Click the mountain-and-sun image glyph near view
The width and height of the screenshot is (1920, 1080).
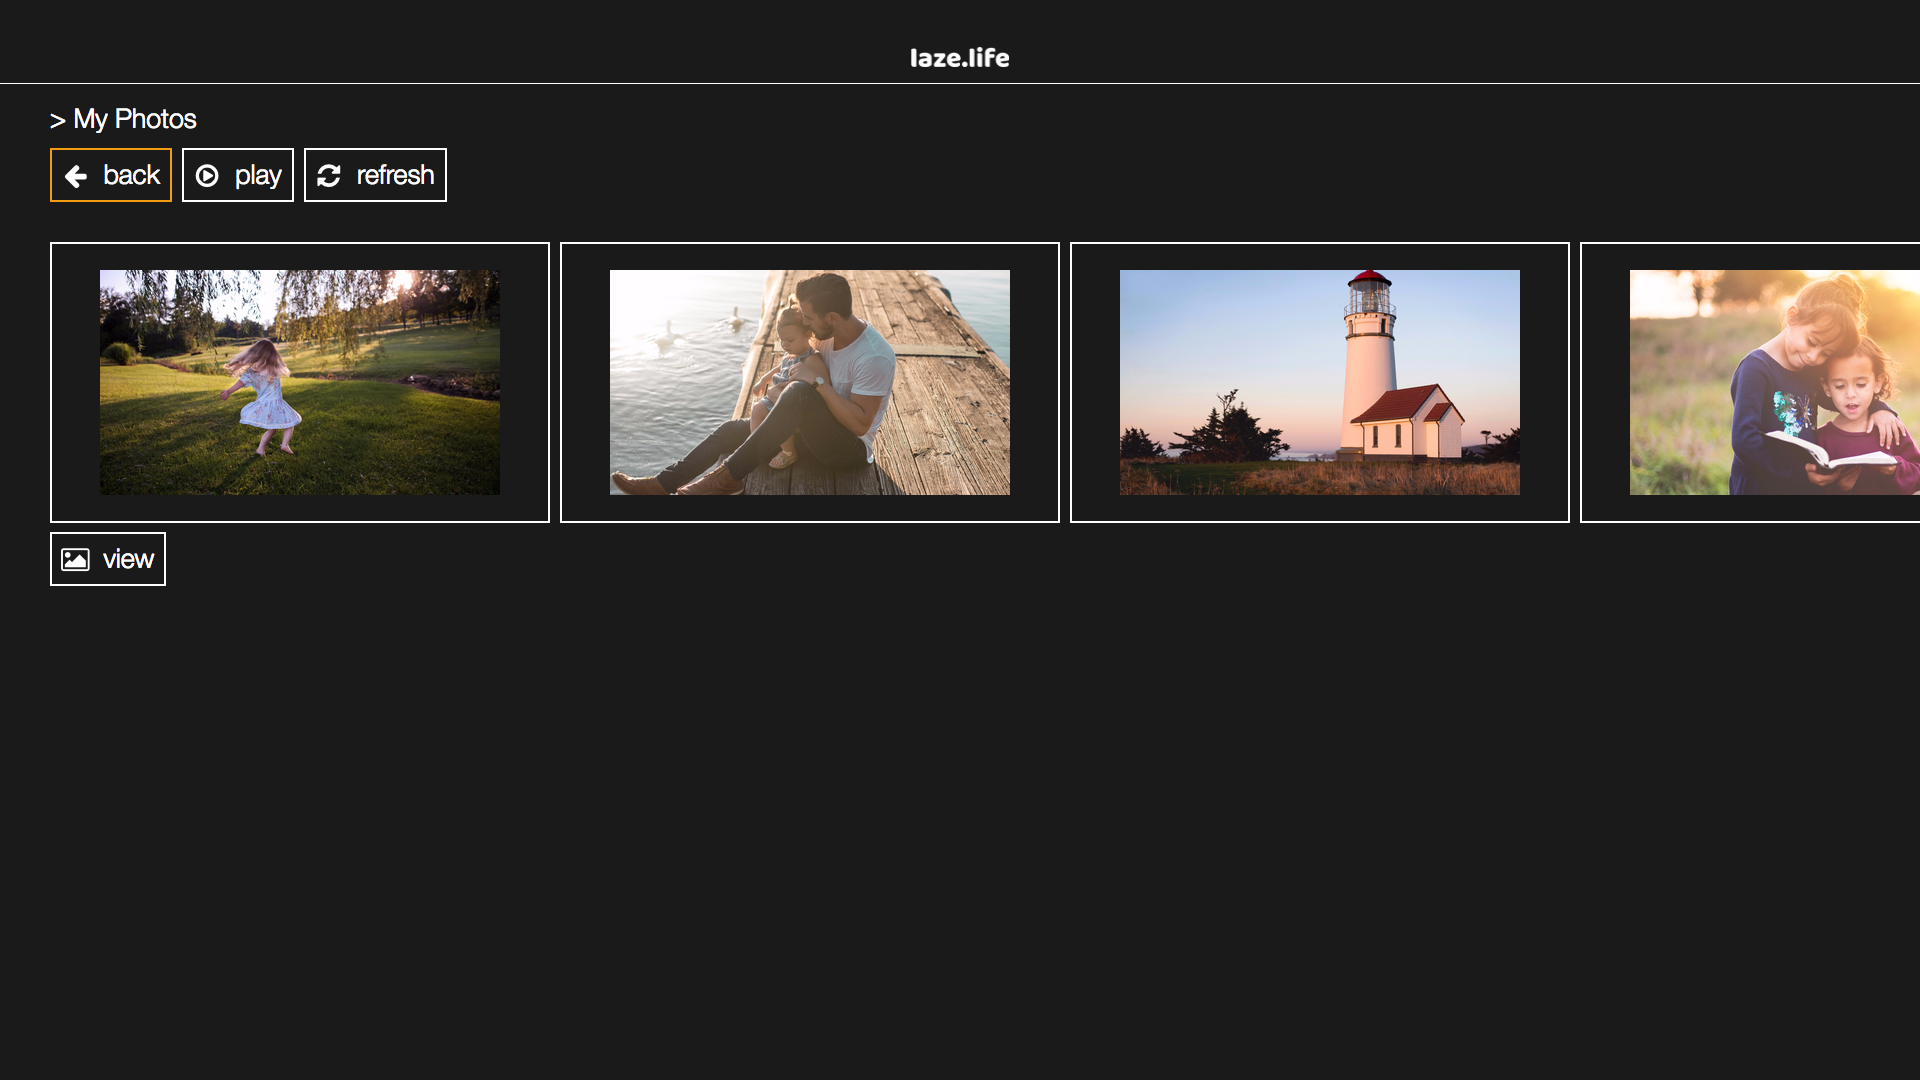click(78, 559)
